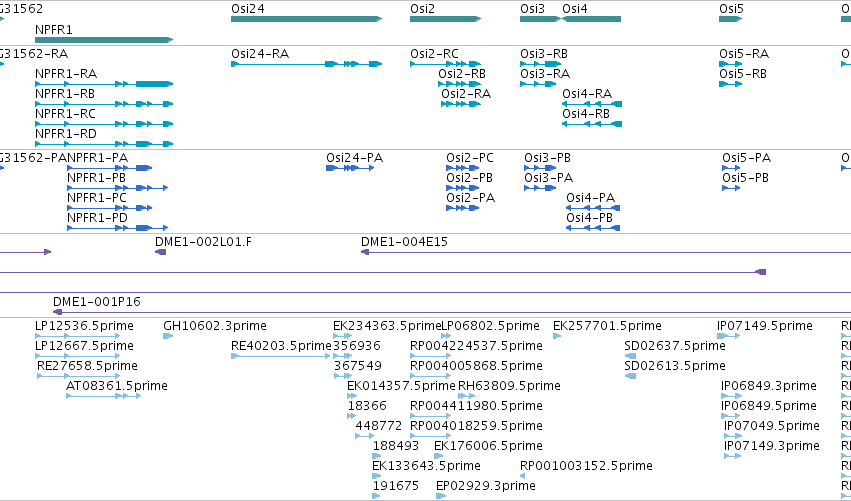Select EST LP06802.5prime
Screen dimensions: 851x501
click(446, 336)
